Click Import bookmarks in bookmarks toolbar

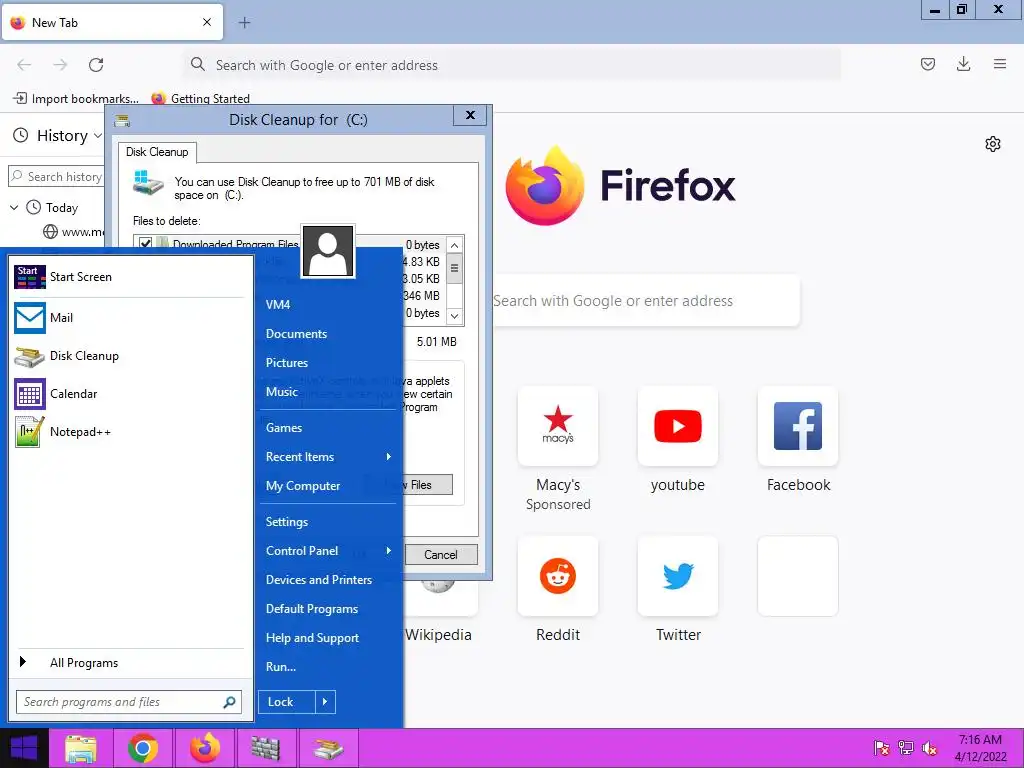(76, 99)
